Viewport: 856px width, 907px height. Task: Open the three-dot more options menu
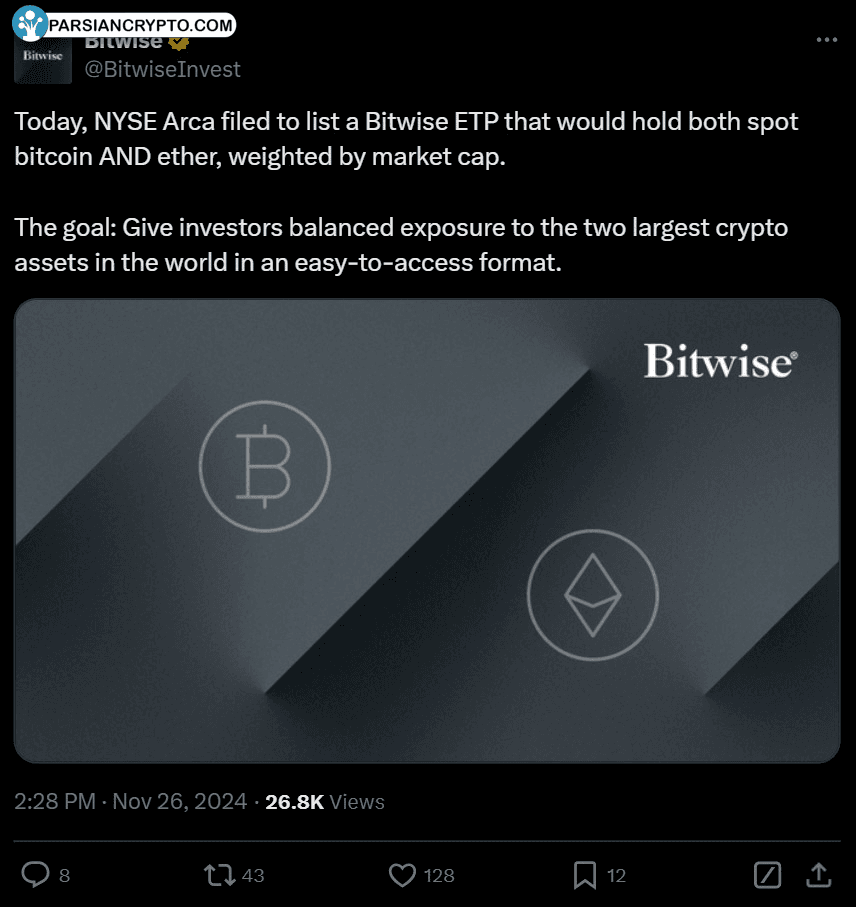[x=827, y=39]
